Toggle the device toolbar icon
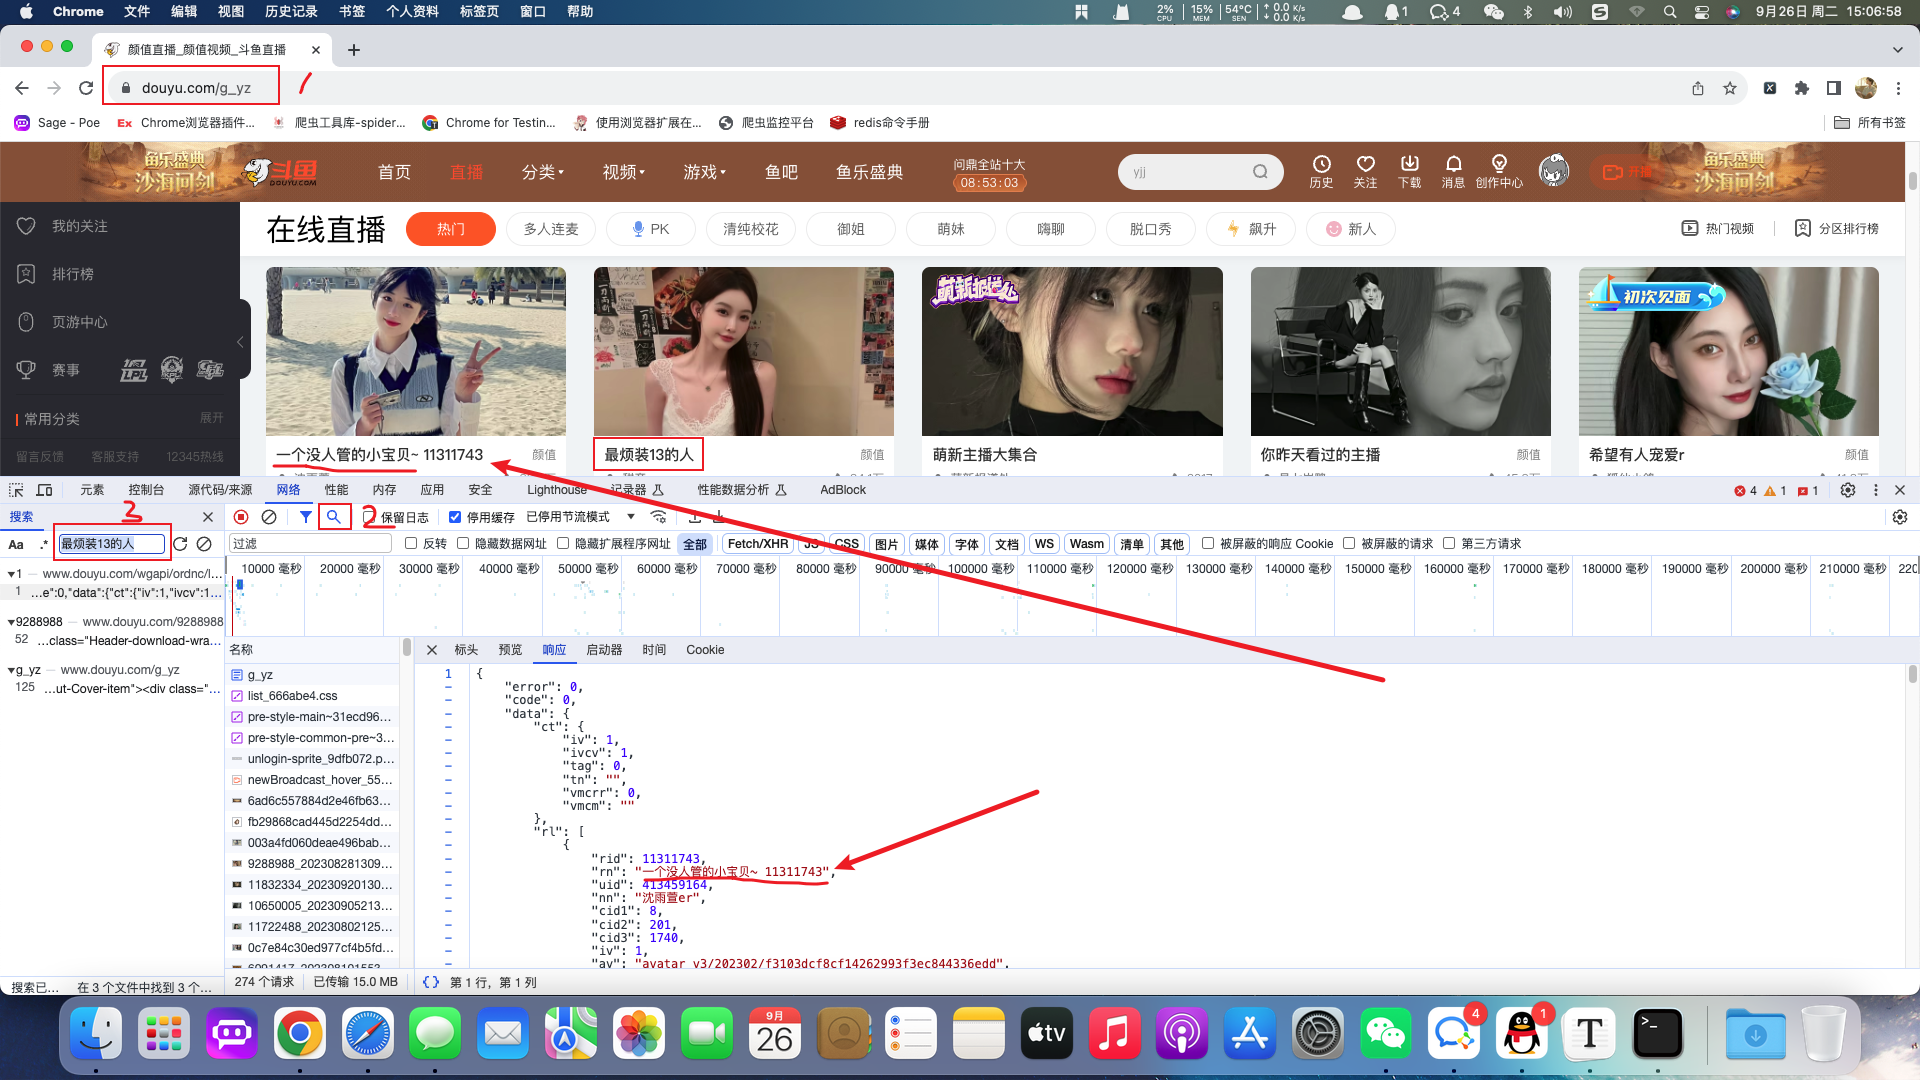The width and height of the screenshot is (1920, 1080). 44,490
